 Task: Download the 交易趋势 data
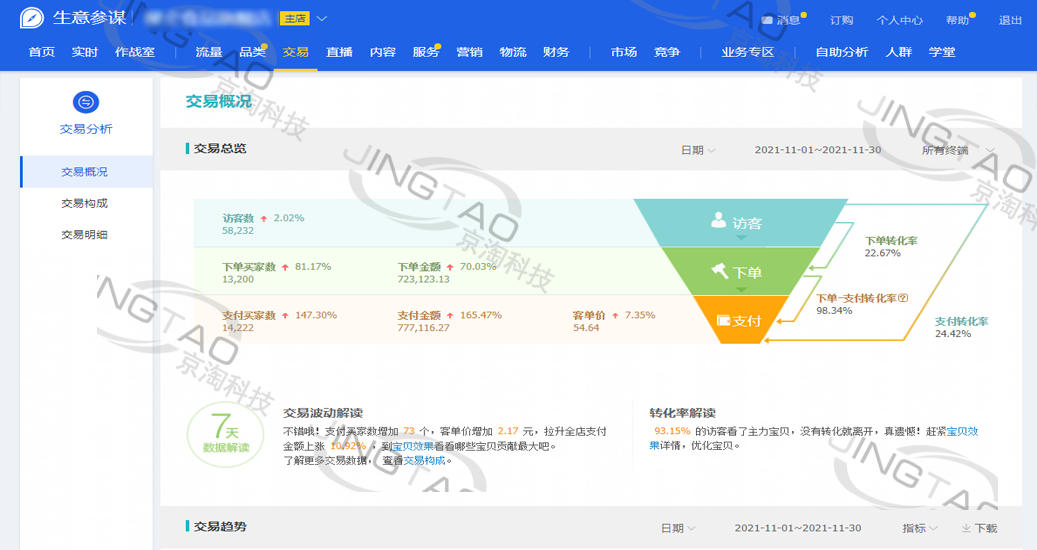979,528
